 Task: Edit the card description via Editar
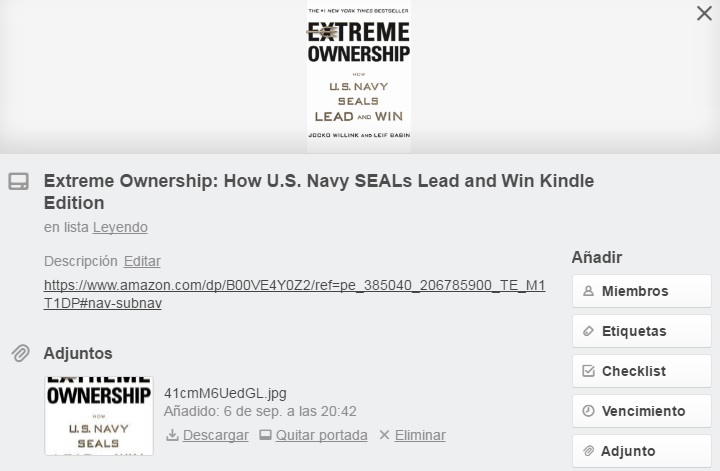[x=142, y=261]
